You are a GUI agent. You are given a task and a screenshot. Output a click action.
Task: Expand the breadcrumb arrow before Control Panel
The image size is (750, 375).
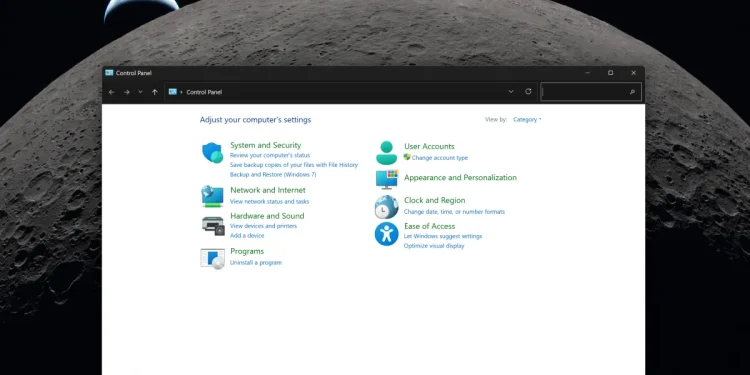point(181,92)
